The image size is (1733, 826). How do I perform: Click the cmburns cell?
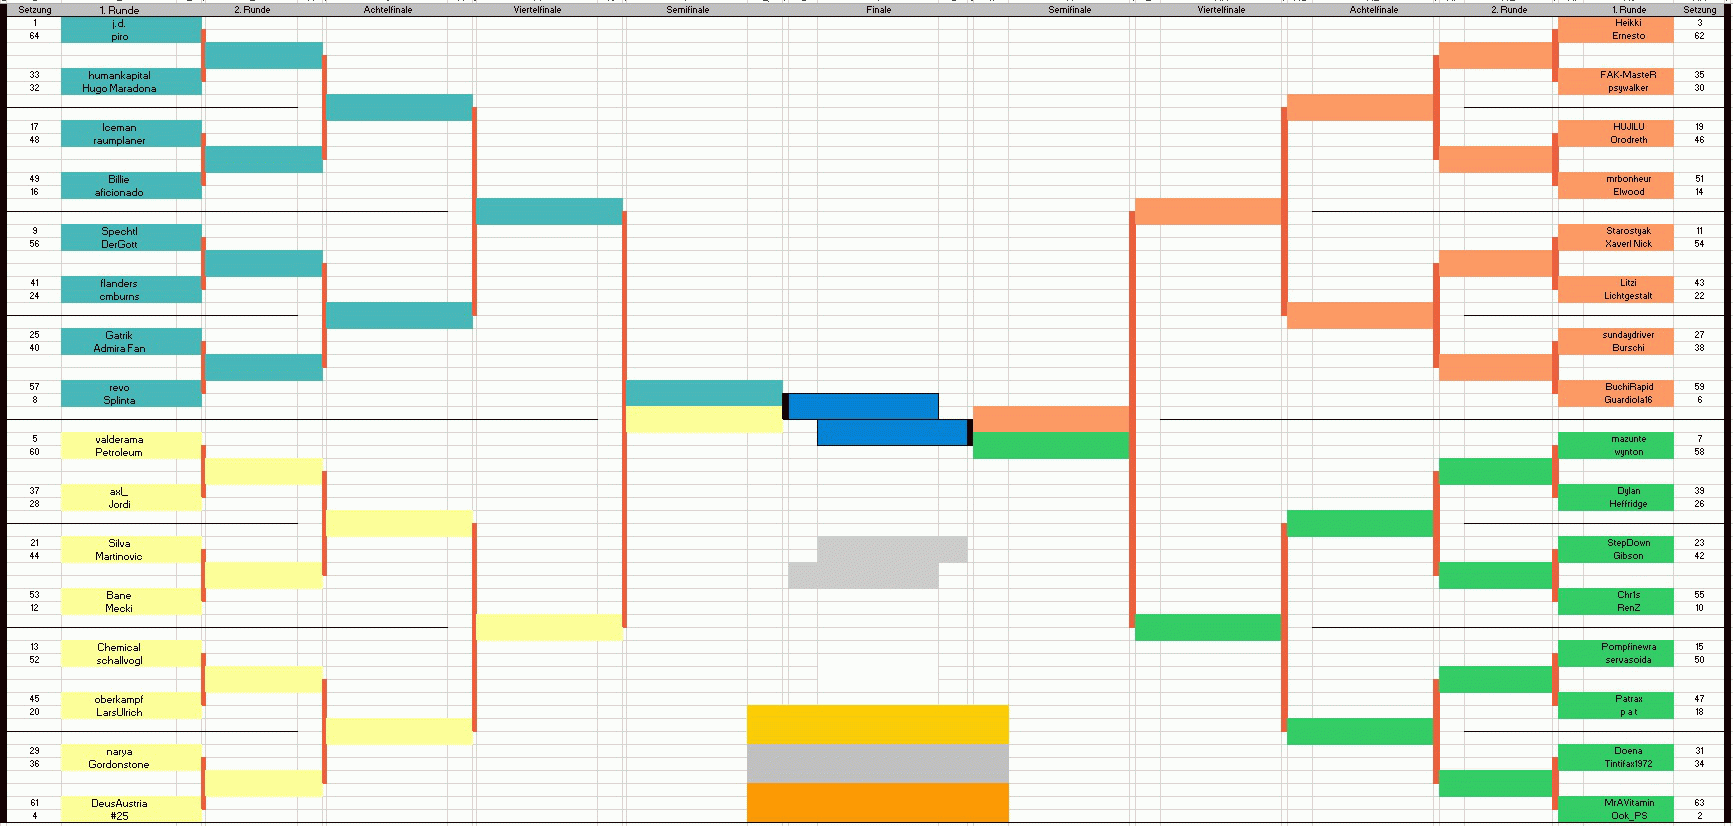(131, 296)
